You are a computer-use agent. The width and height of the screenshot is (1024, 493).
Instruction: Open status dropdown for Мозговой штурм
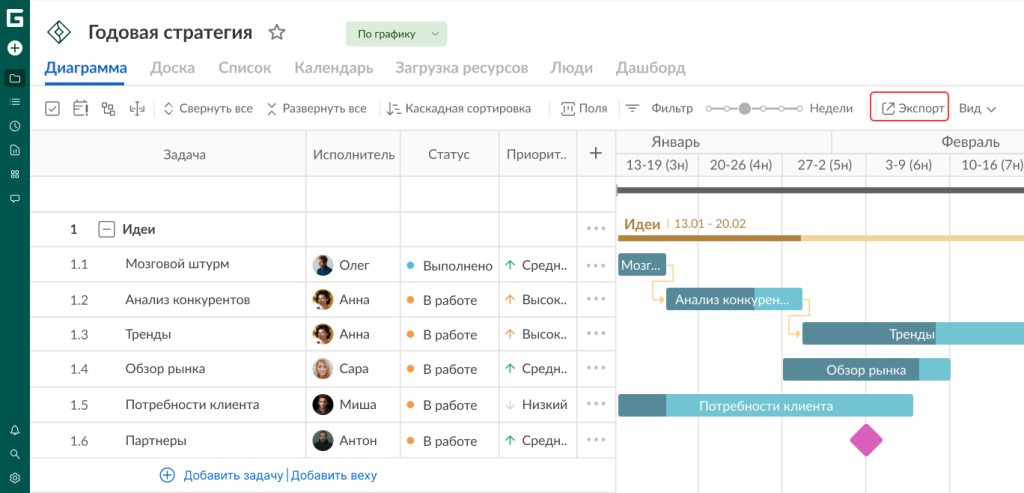[x=449, y=266]
